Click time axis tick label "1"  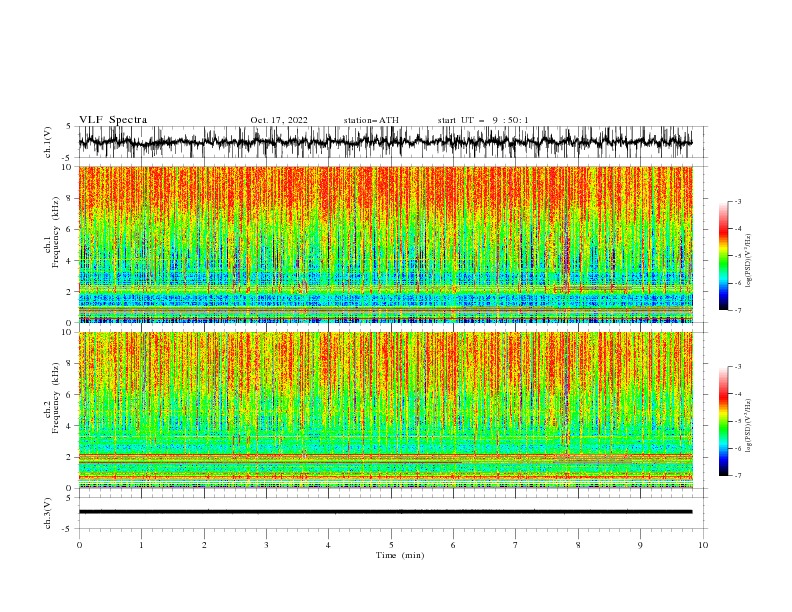141,545
